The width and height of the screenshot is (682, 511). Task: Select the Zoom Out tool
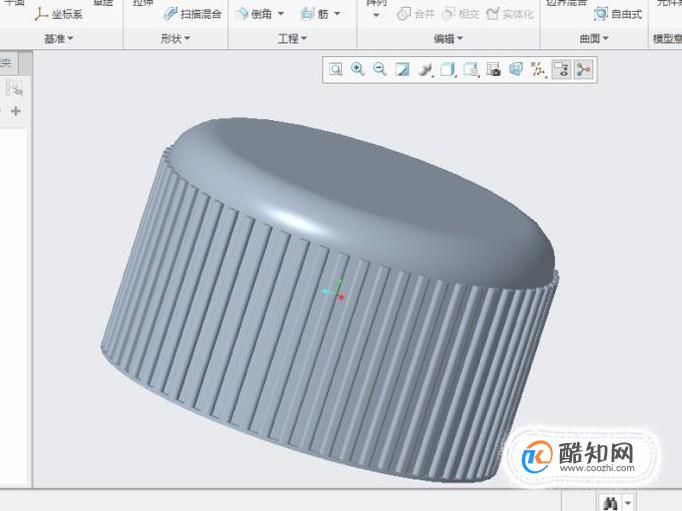tap(380, 70)
